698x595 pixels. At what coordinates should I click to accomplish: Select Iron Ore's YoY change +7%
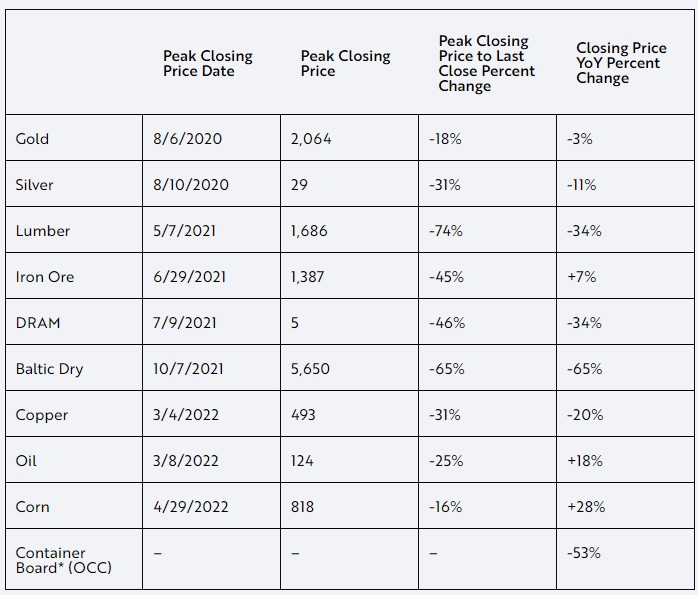click(581, 277)
